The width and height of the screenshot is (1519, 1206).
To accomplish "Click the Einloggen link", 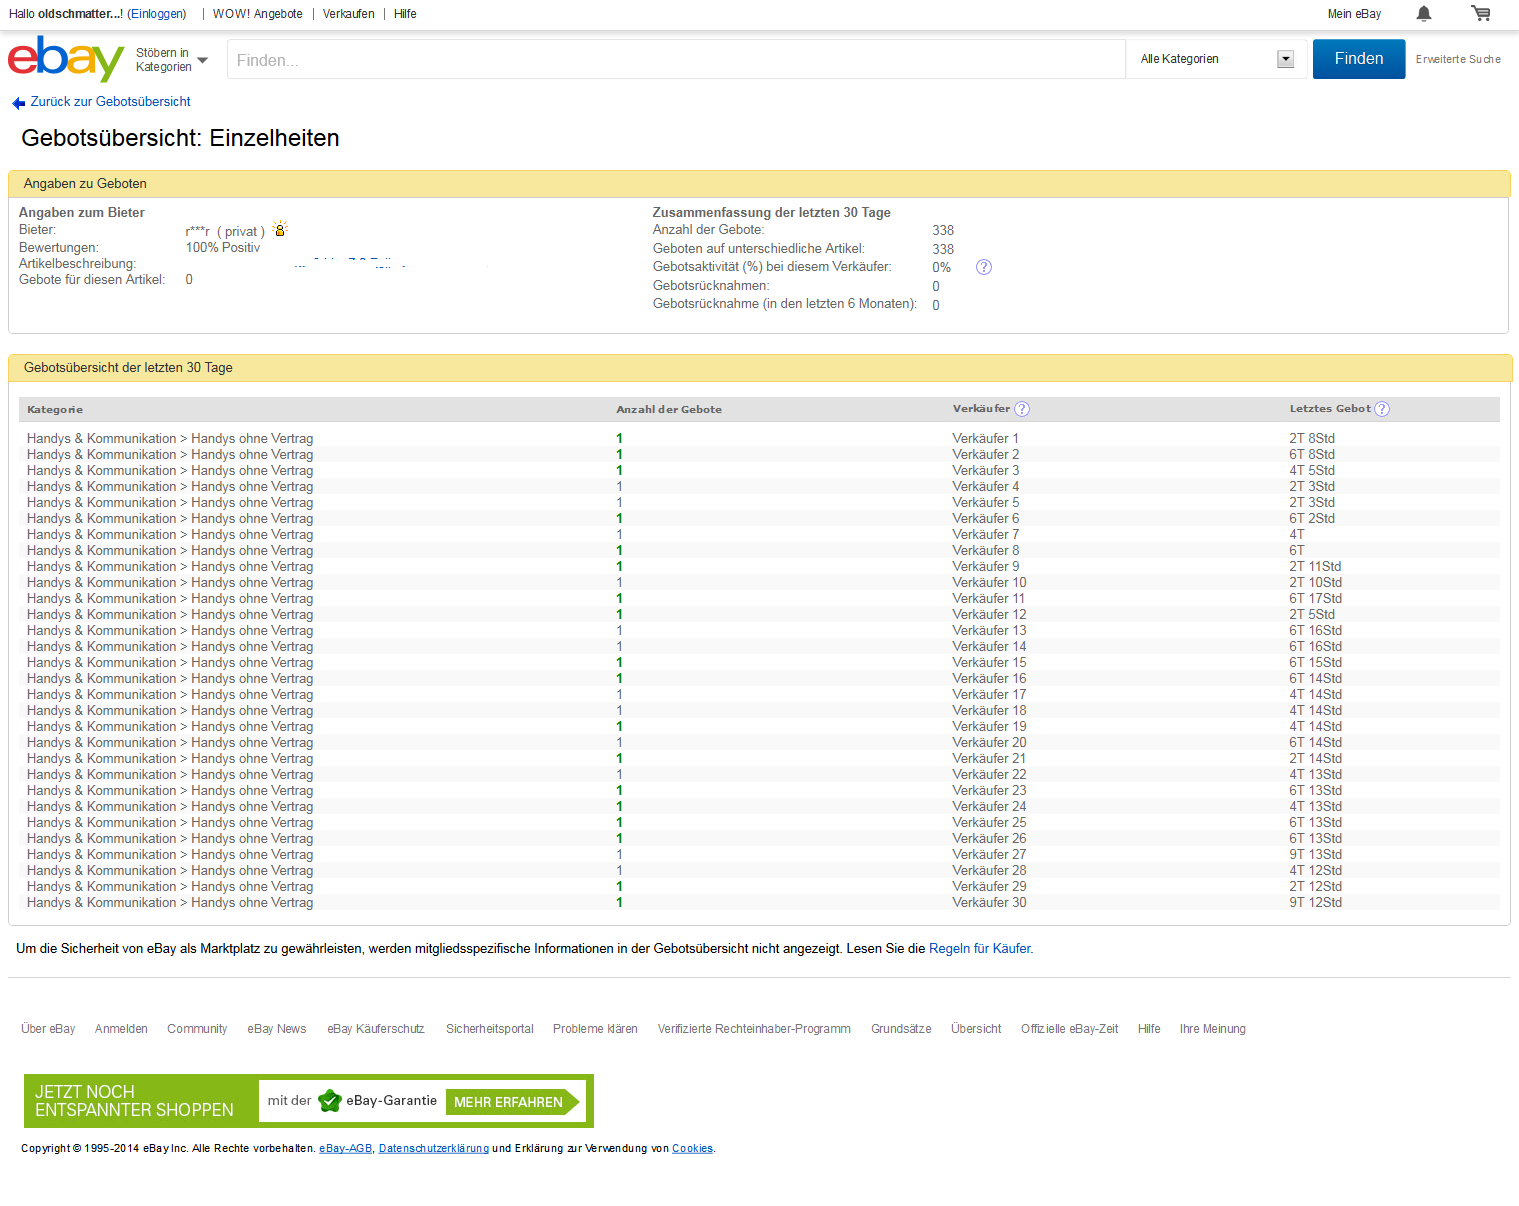I will [157, 14].
